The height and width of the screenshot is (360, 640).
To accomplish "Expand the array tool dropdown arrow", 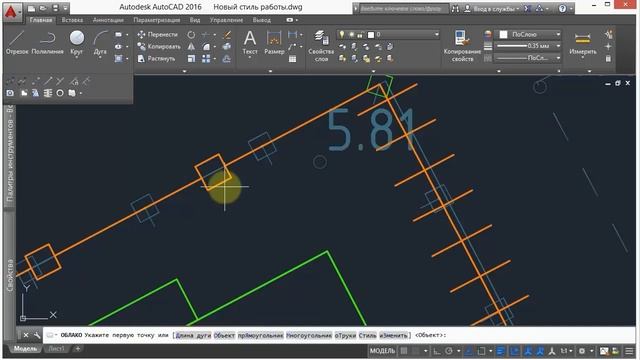I will [x=215, y=59].
